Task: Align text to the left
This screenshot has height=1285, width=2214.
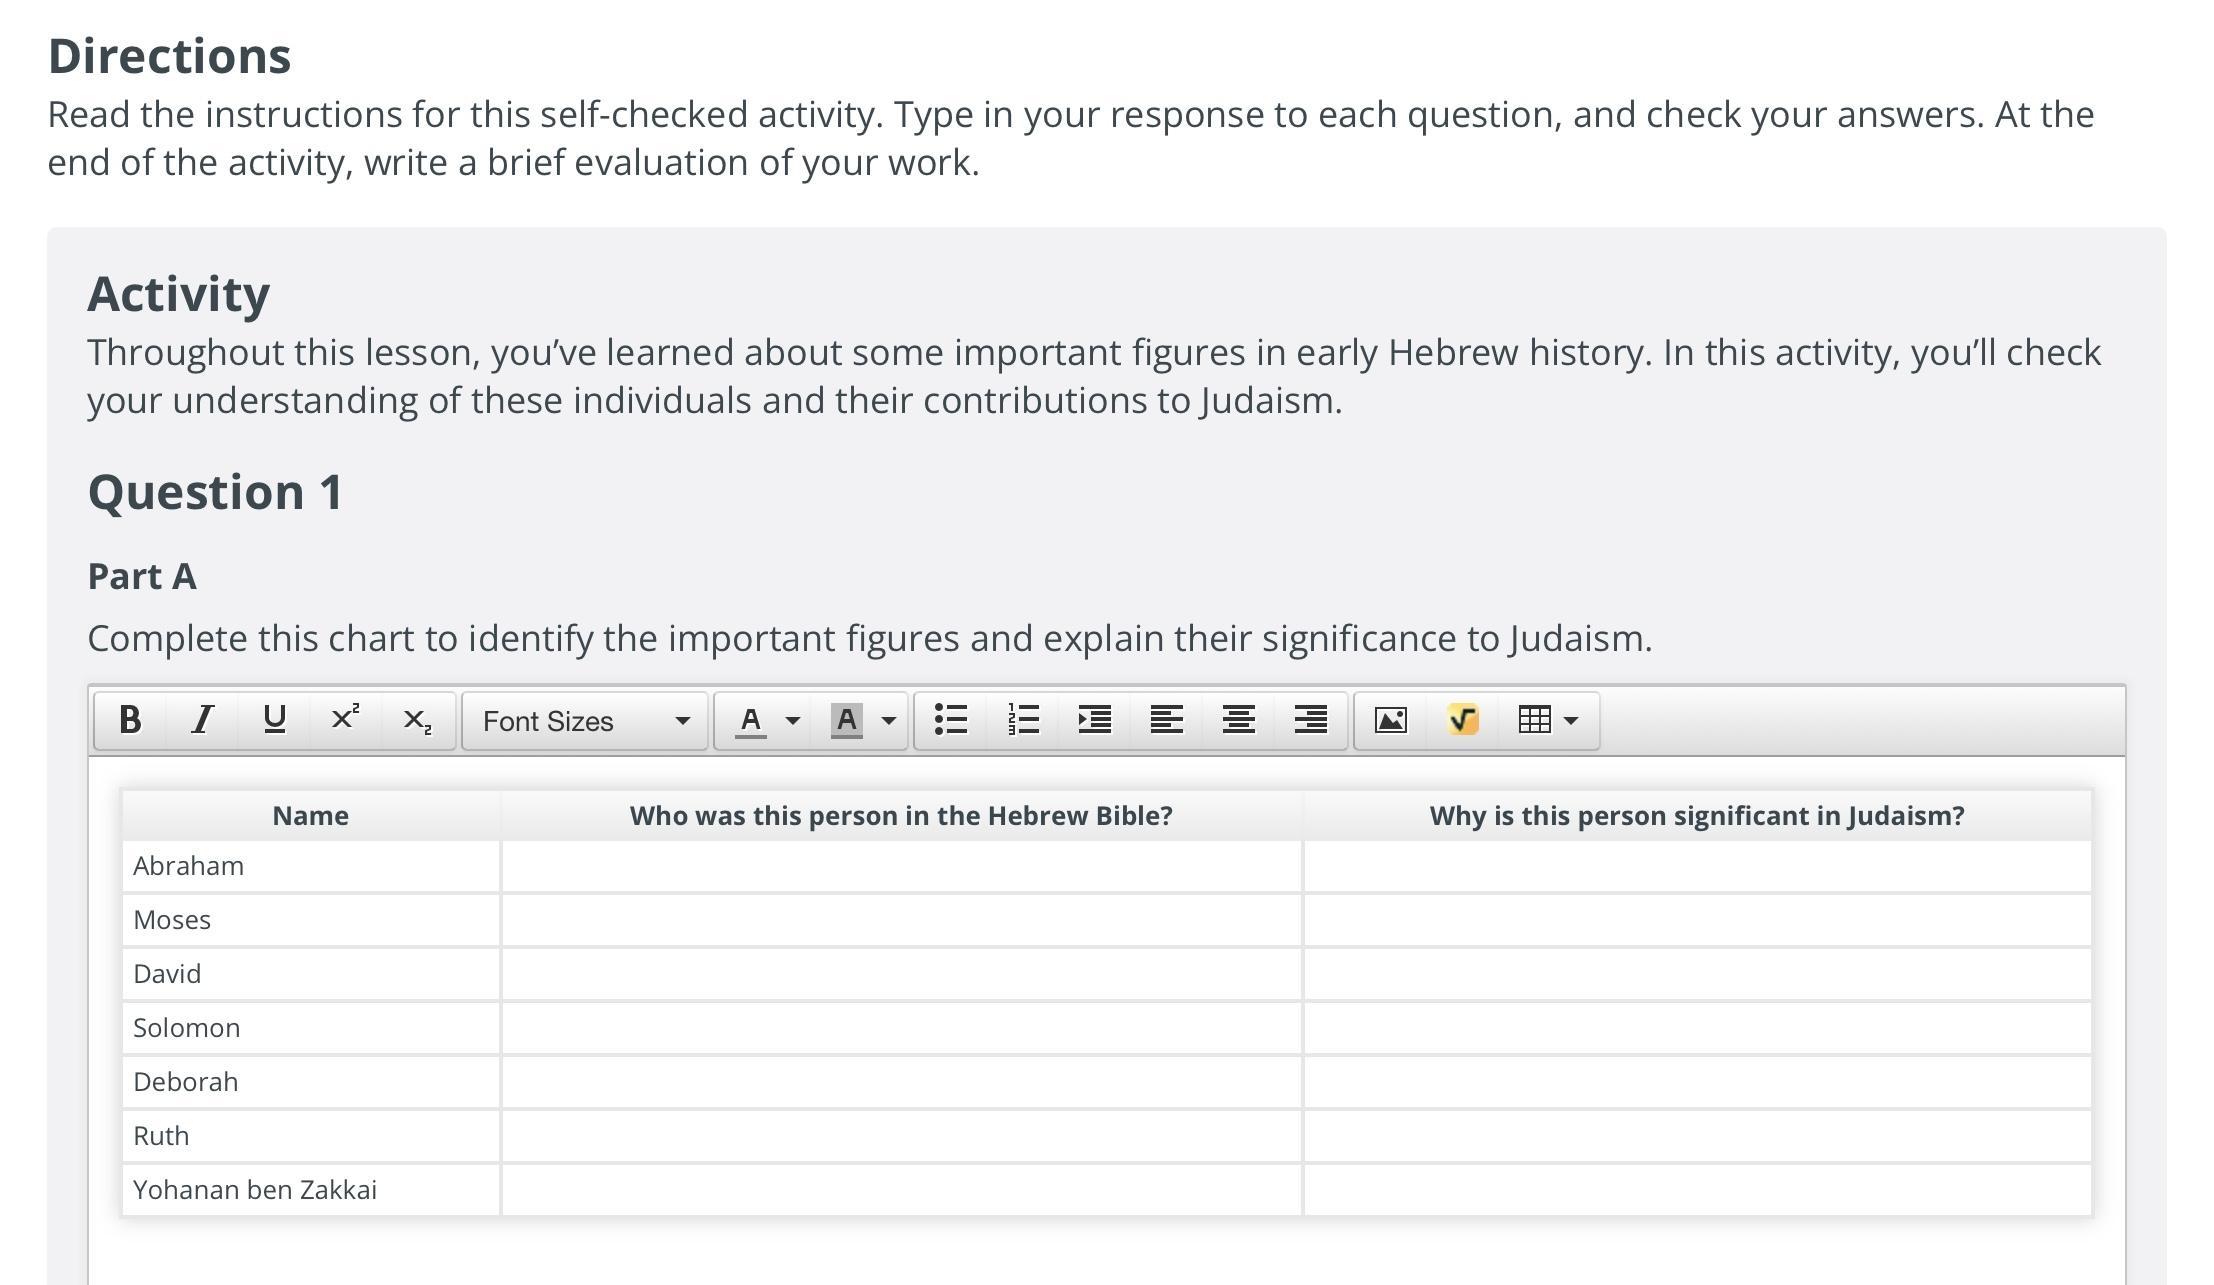Action: pos(1167,720)
